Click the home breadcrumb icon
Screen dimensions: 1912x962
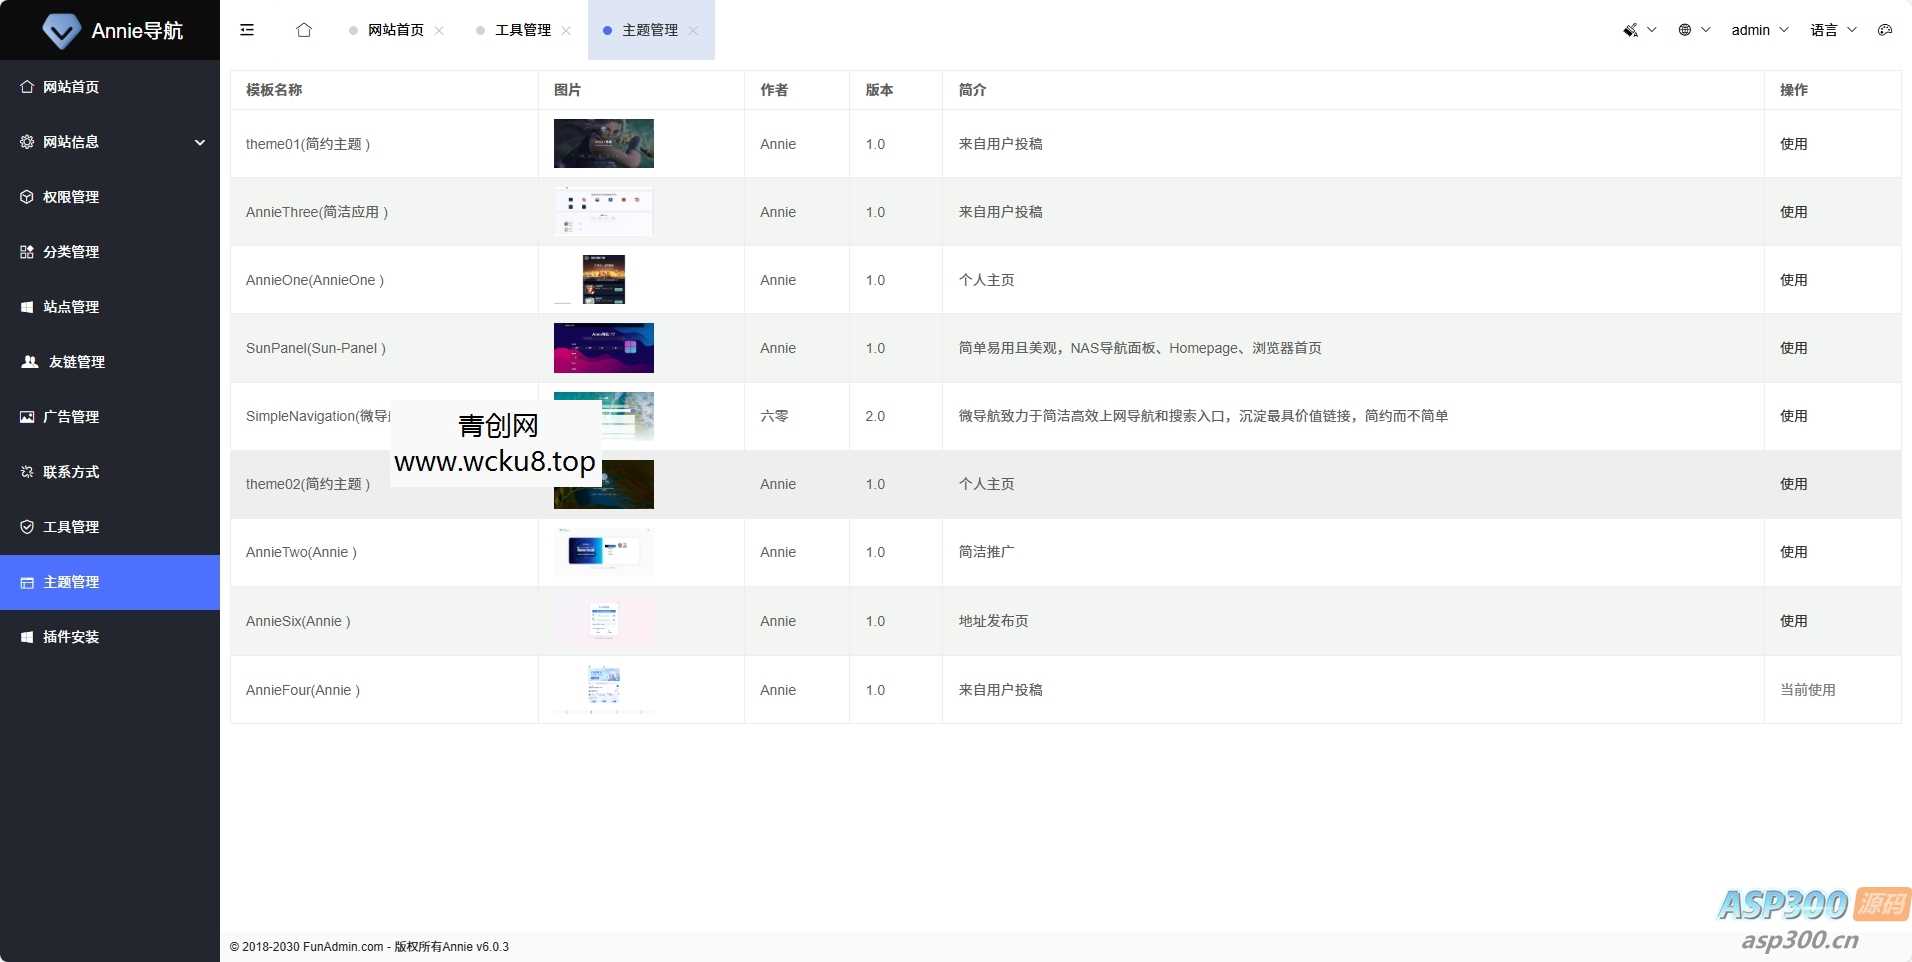304,30
